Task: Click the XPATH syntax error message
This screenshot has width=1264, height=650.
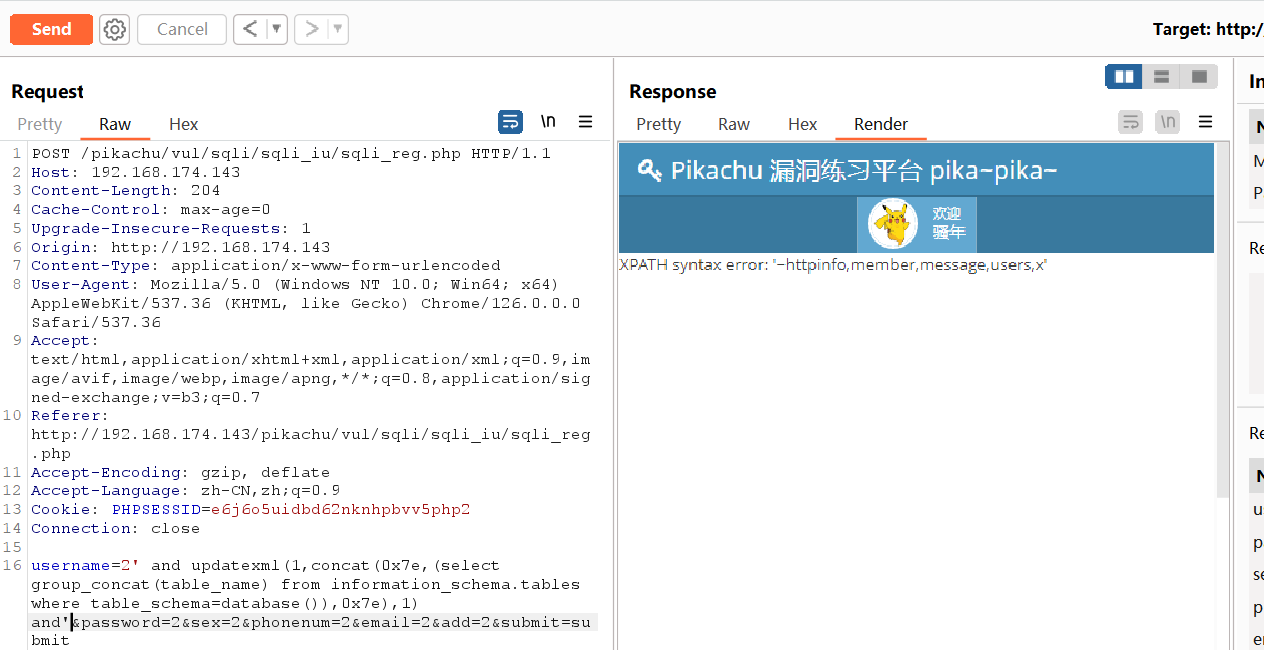Action: 833,265
